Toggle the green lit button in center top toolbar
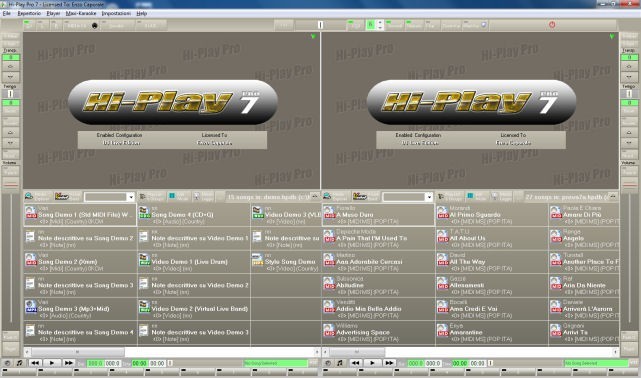641x378 pixels. tap(370, 25)
